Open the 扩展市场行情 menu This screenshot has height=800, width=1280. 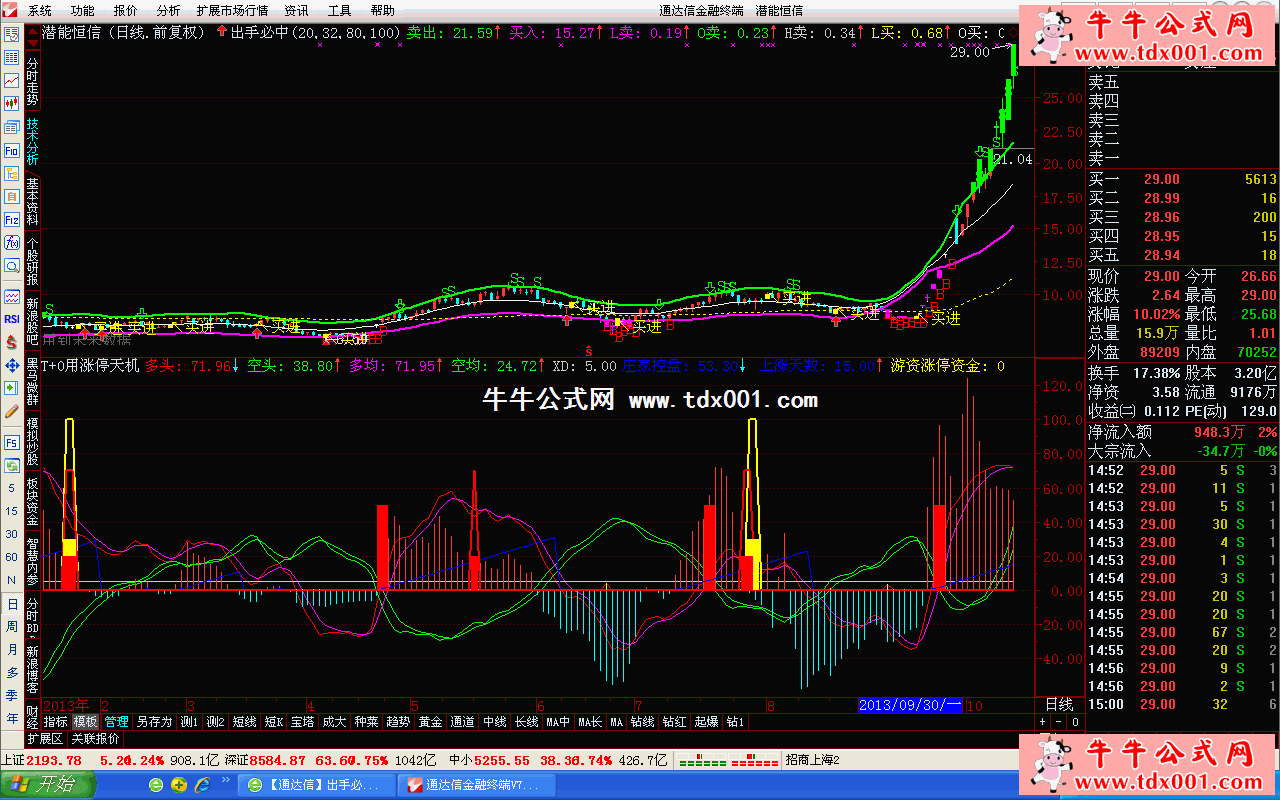[233, 10]
